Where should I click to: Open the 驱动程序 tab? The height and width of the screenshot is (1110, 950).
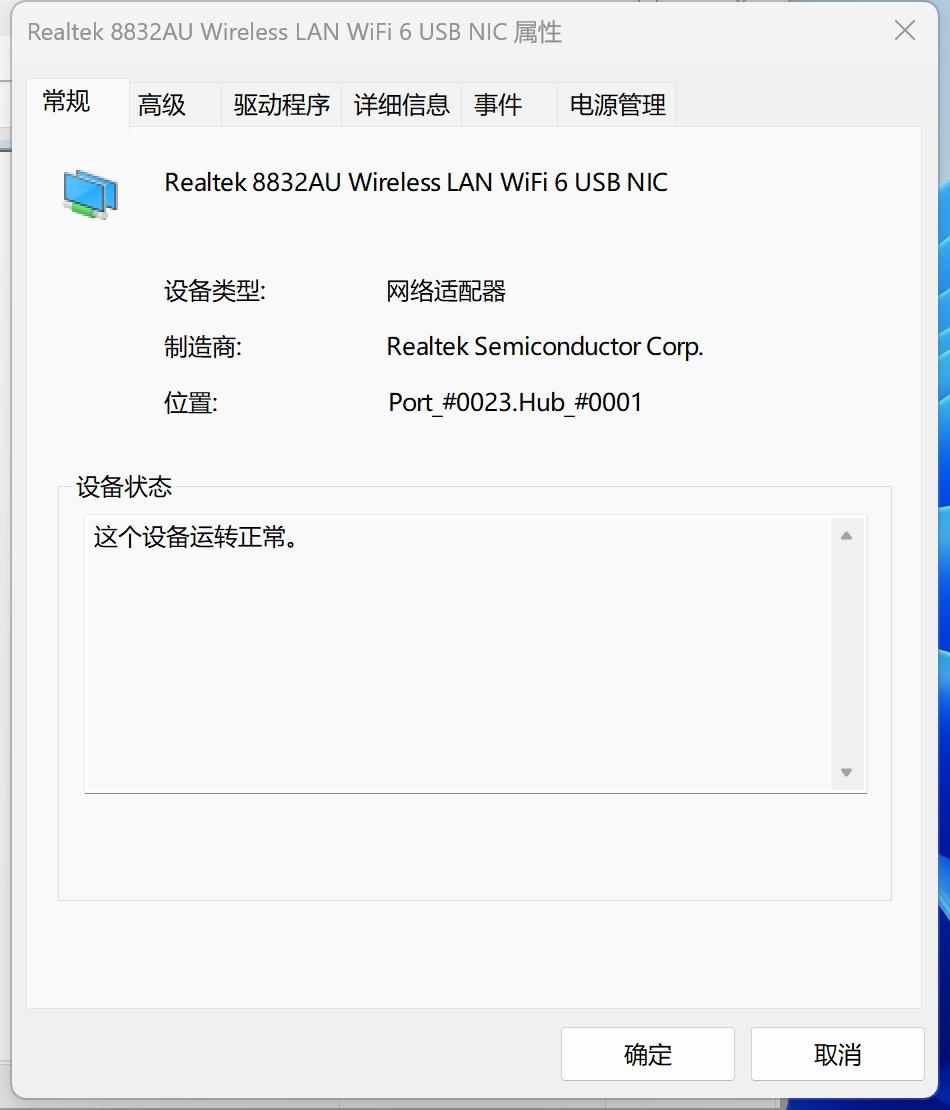click(281, 105)
